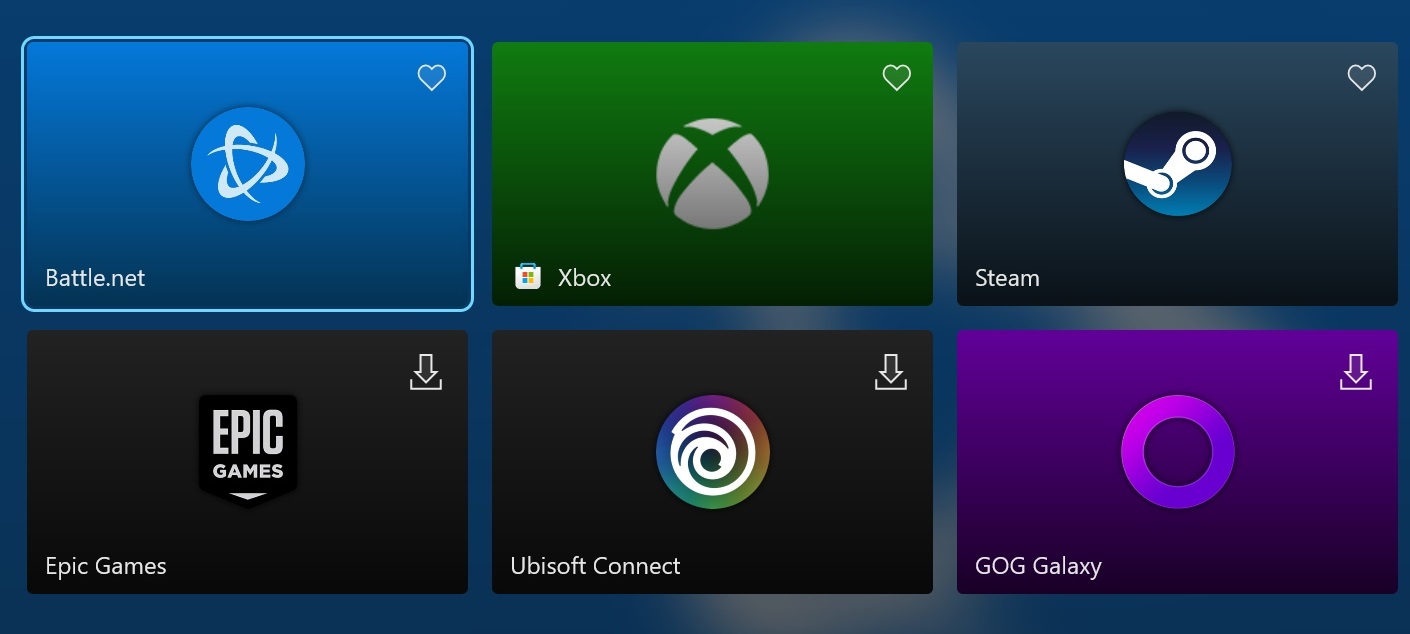
Task: Click the Ubisoft Connect label text
Action: (x=595, y=566)
